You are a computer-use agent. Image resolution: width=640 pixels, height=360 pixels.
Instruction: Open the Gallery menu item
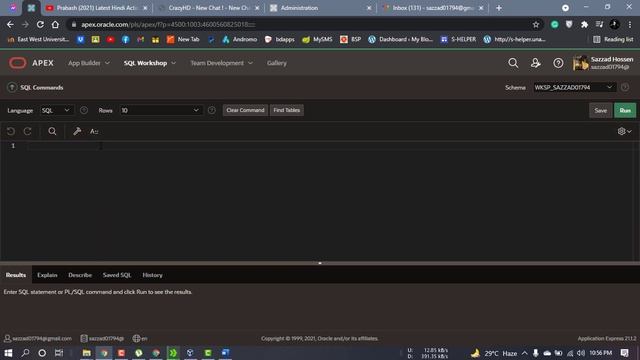point(277,63)
